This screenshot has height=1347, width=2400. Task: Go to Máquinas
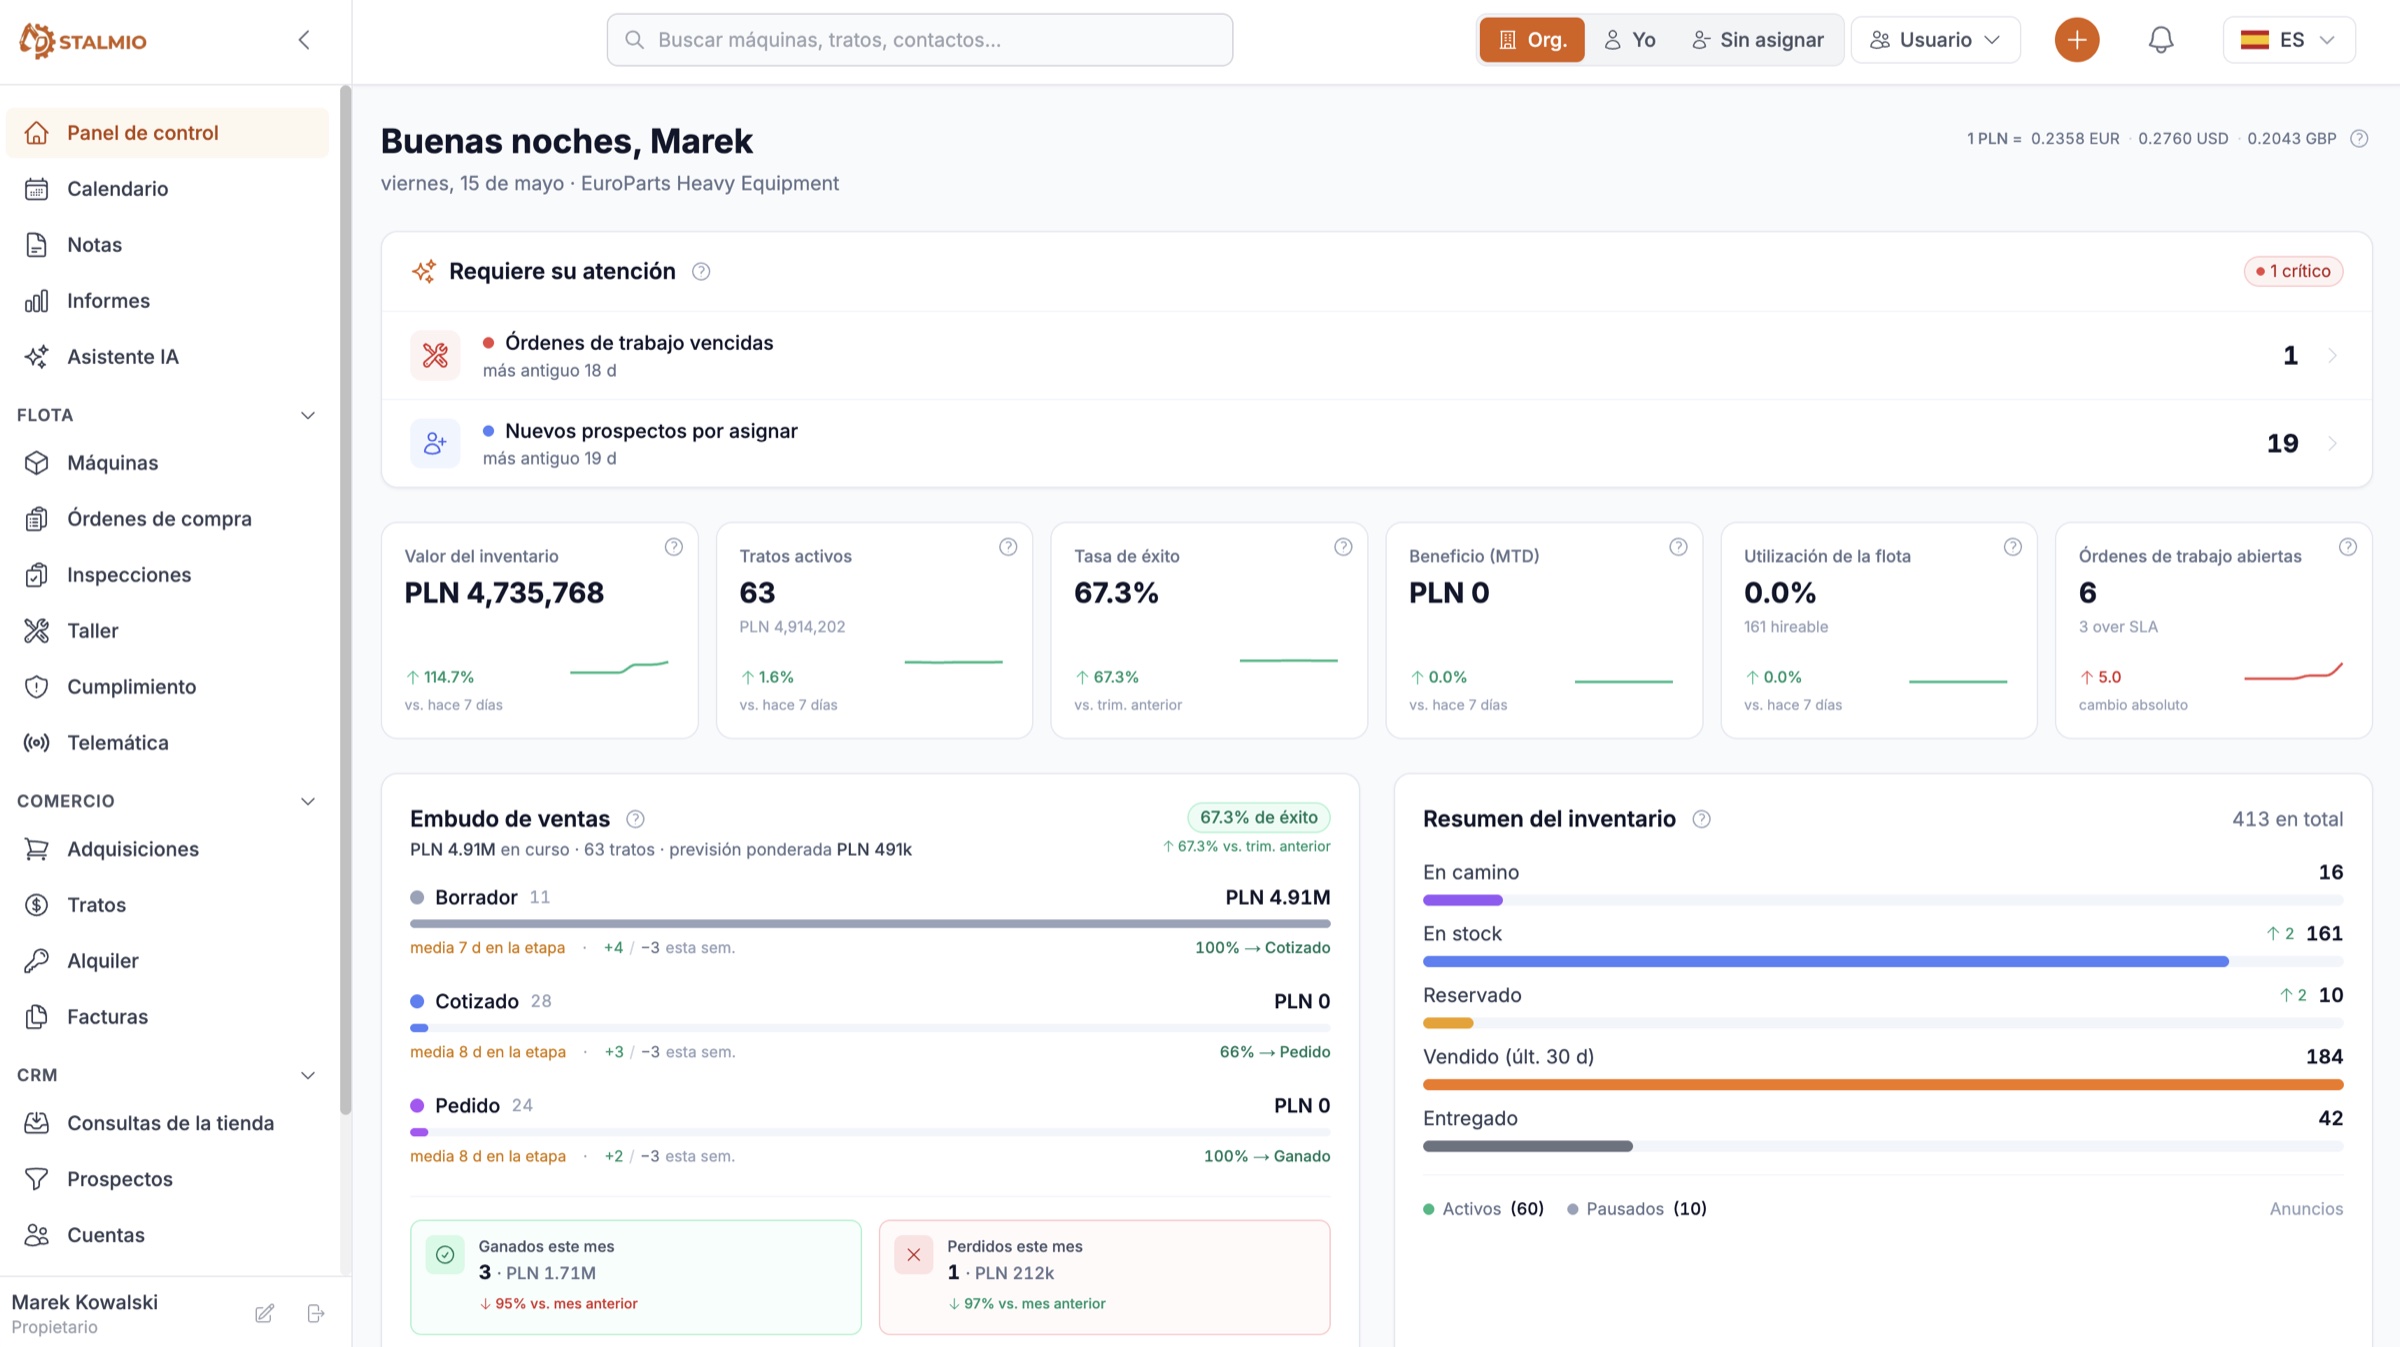167,463
